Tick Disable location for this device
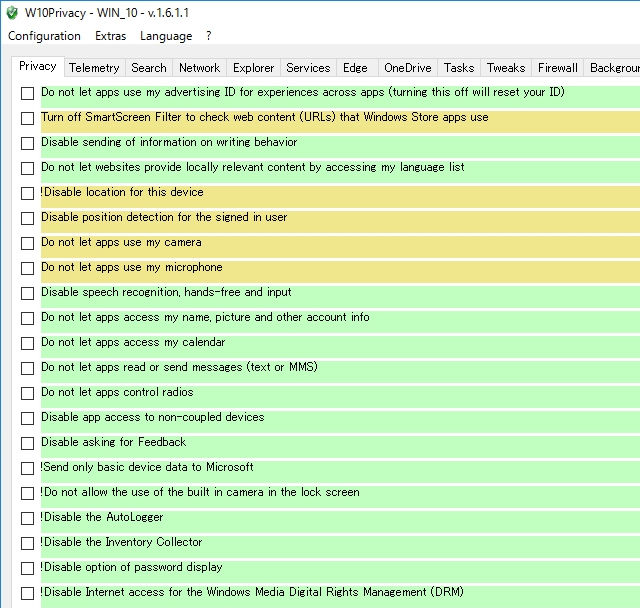The image size is (640, 608). 27,193
